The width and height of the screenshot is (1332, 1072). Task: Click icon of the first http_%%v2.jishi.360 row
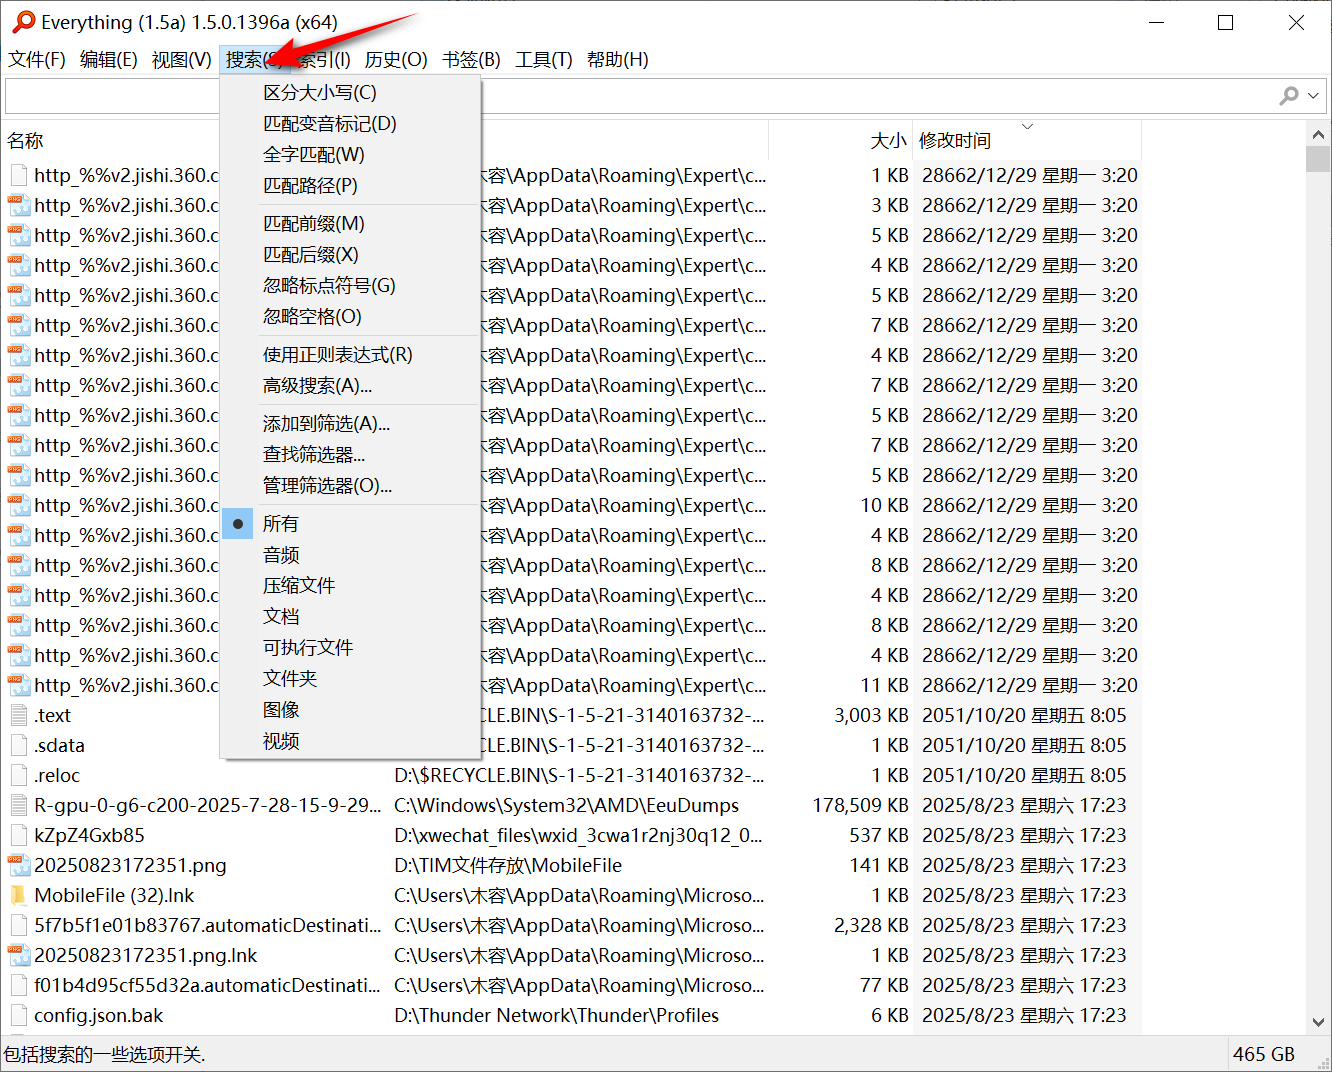tap(18, 175)
